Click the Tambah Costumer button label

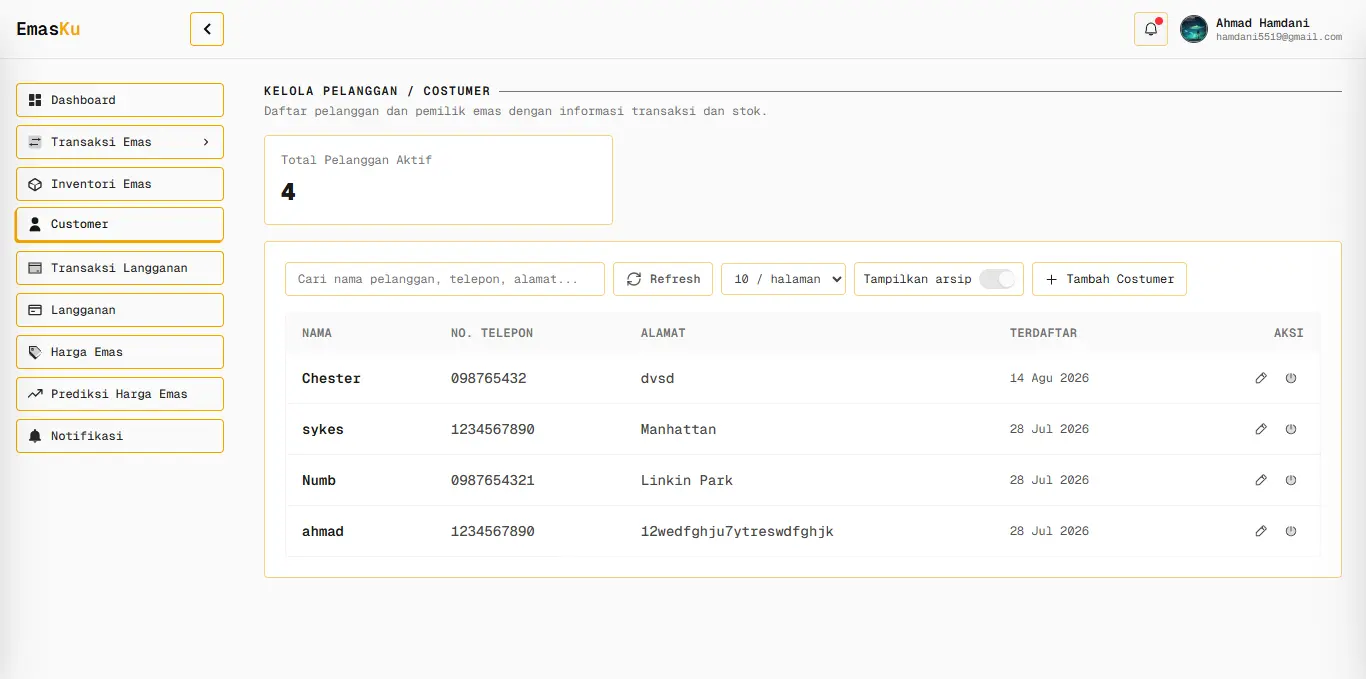pyautogui.click(x=1120, y=279)
